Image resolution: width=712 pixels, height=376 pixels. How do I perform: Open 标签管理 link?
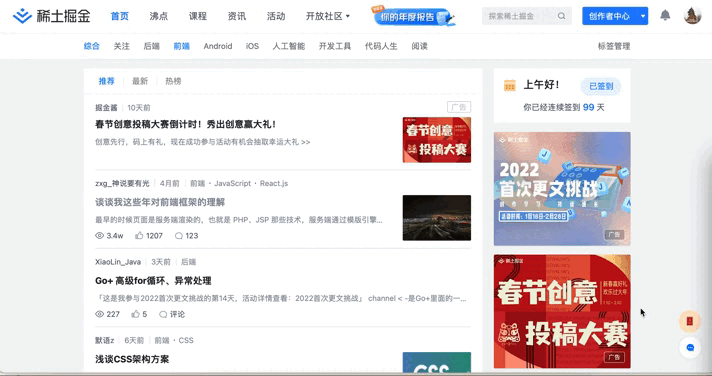click(614, 46)
